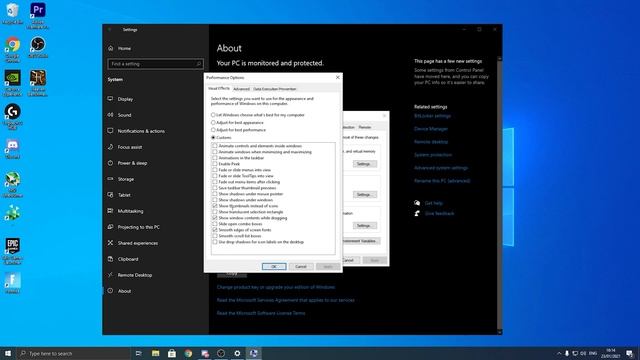This screenshot has height=360, width=640.
Task: Open the Advanced system settings link
Action: tap(441, 168)
